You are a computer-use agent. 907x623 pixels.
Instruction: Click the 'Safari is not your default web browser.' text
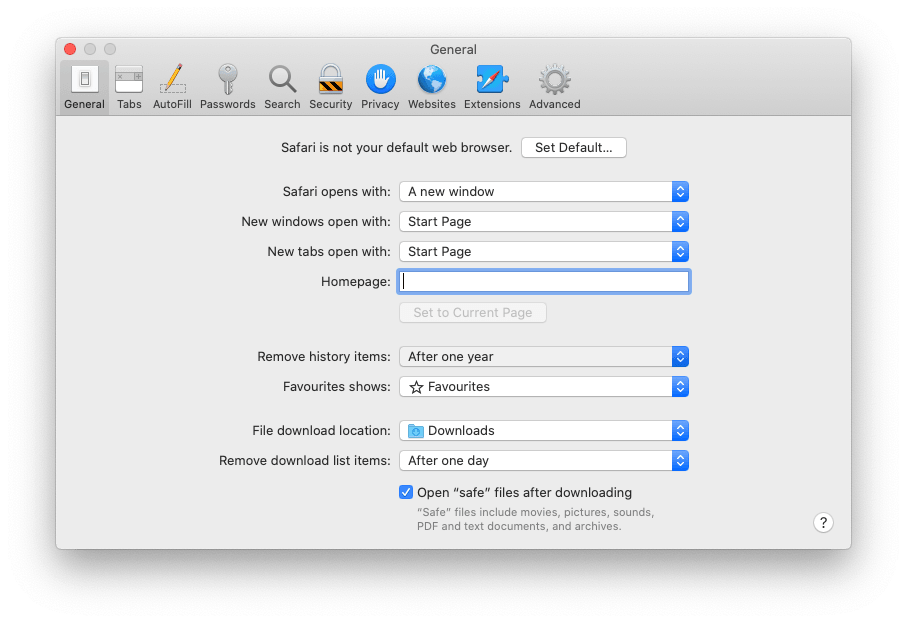(x=396, y=148)
